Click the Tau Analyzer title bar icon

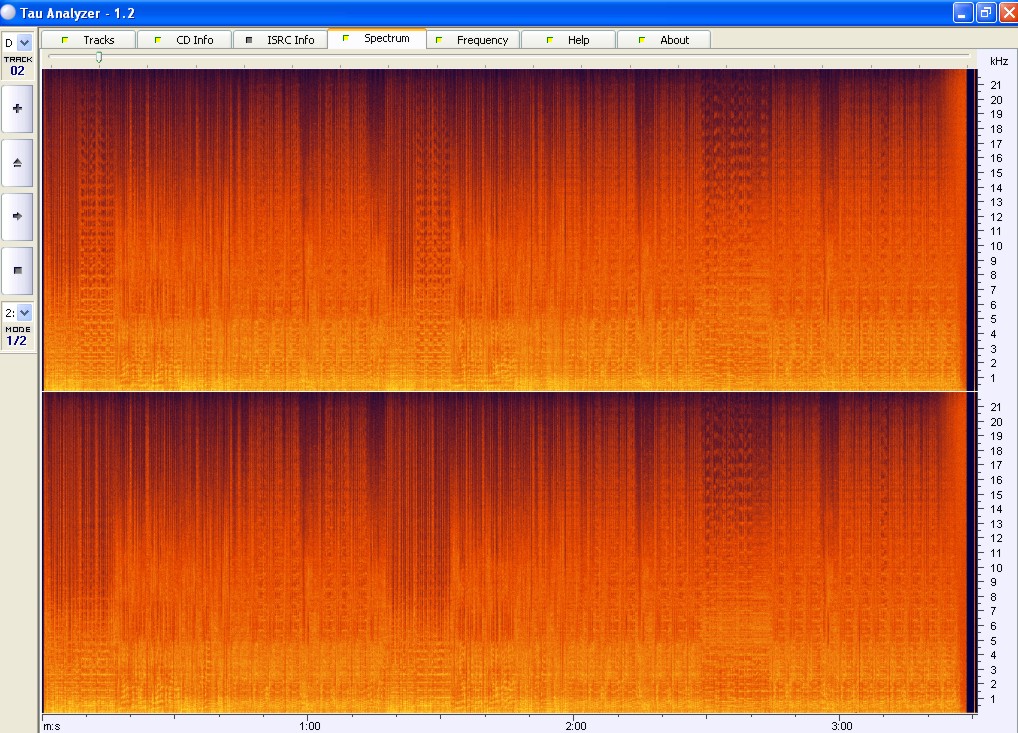click(9, 12)
